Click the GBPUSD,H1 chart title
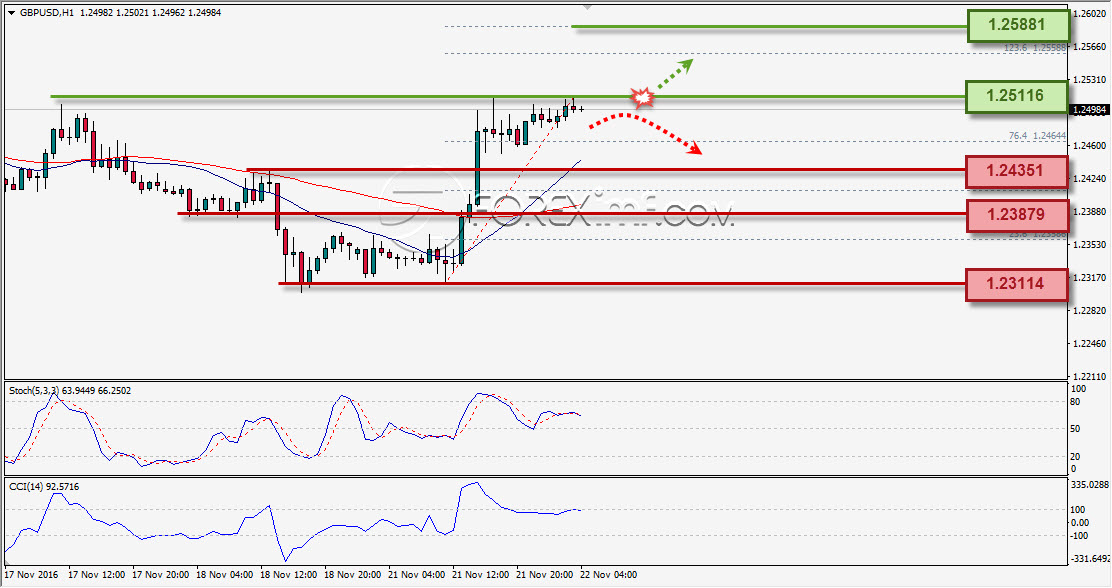Viewport: 1112px width, 588px height. pos(46,13)
